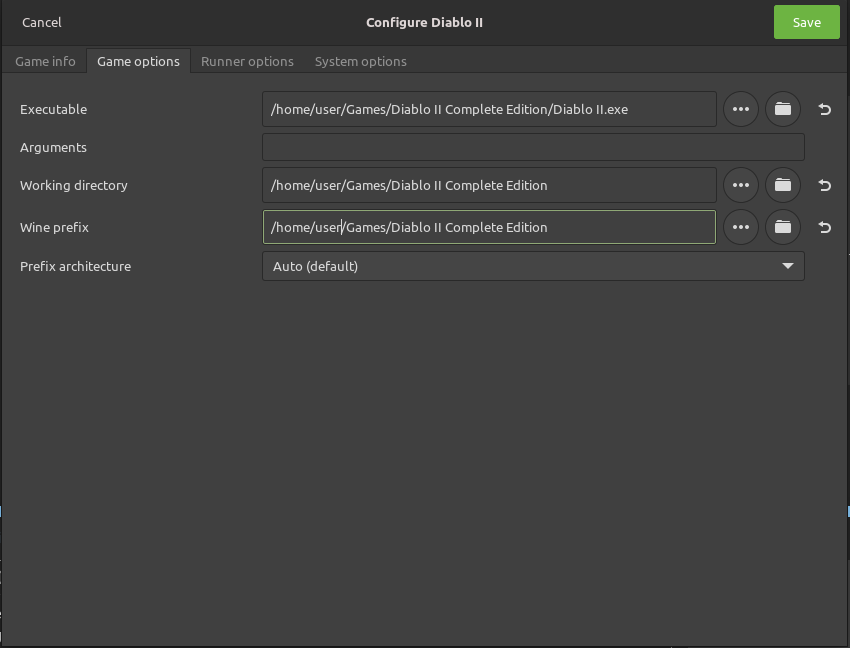Screen dimensions: 850x648
Task: Click the three-dots button beside Wine prefix
Action: tap(740, 227)
